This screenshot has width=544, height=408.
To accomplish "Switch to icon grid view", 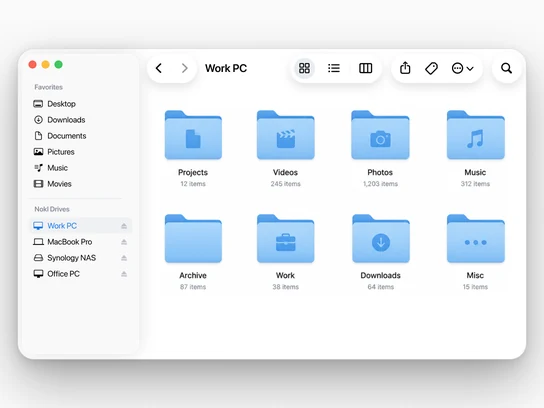I will [304, 68].
